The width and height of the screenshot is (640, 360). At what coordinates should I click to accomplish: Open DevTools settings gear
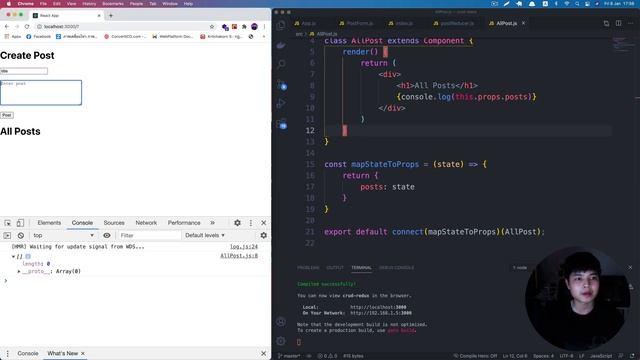click(x=237, y=223)
